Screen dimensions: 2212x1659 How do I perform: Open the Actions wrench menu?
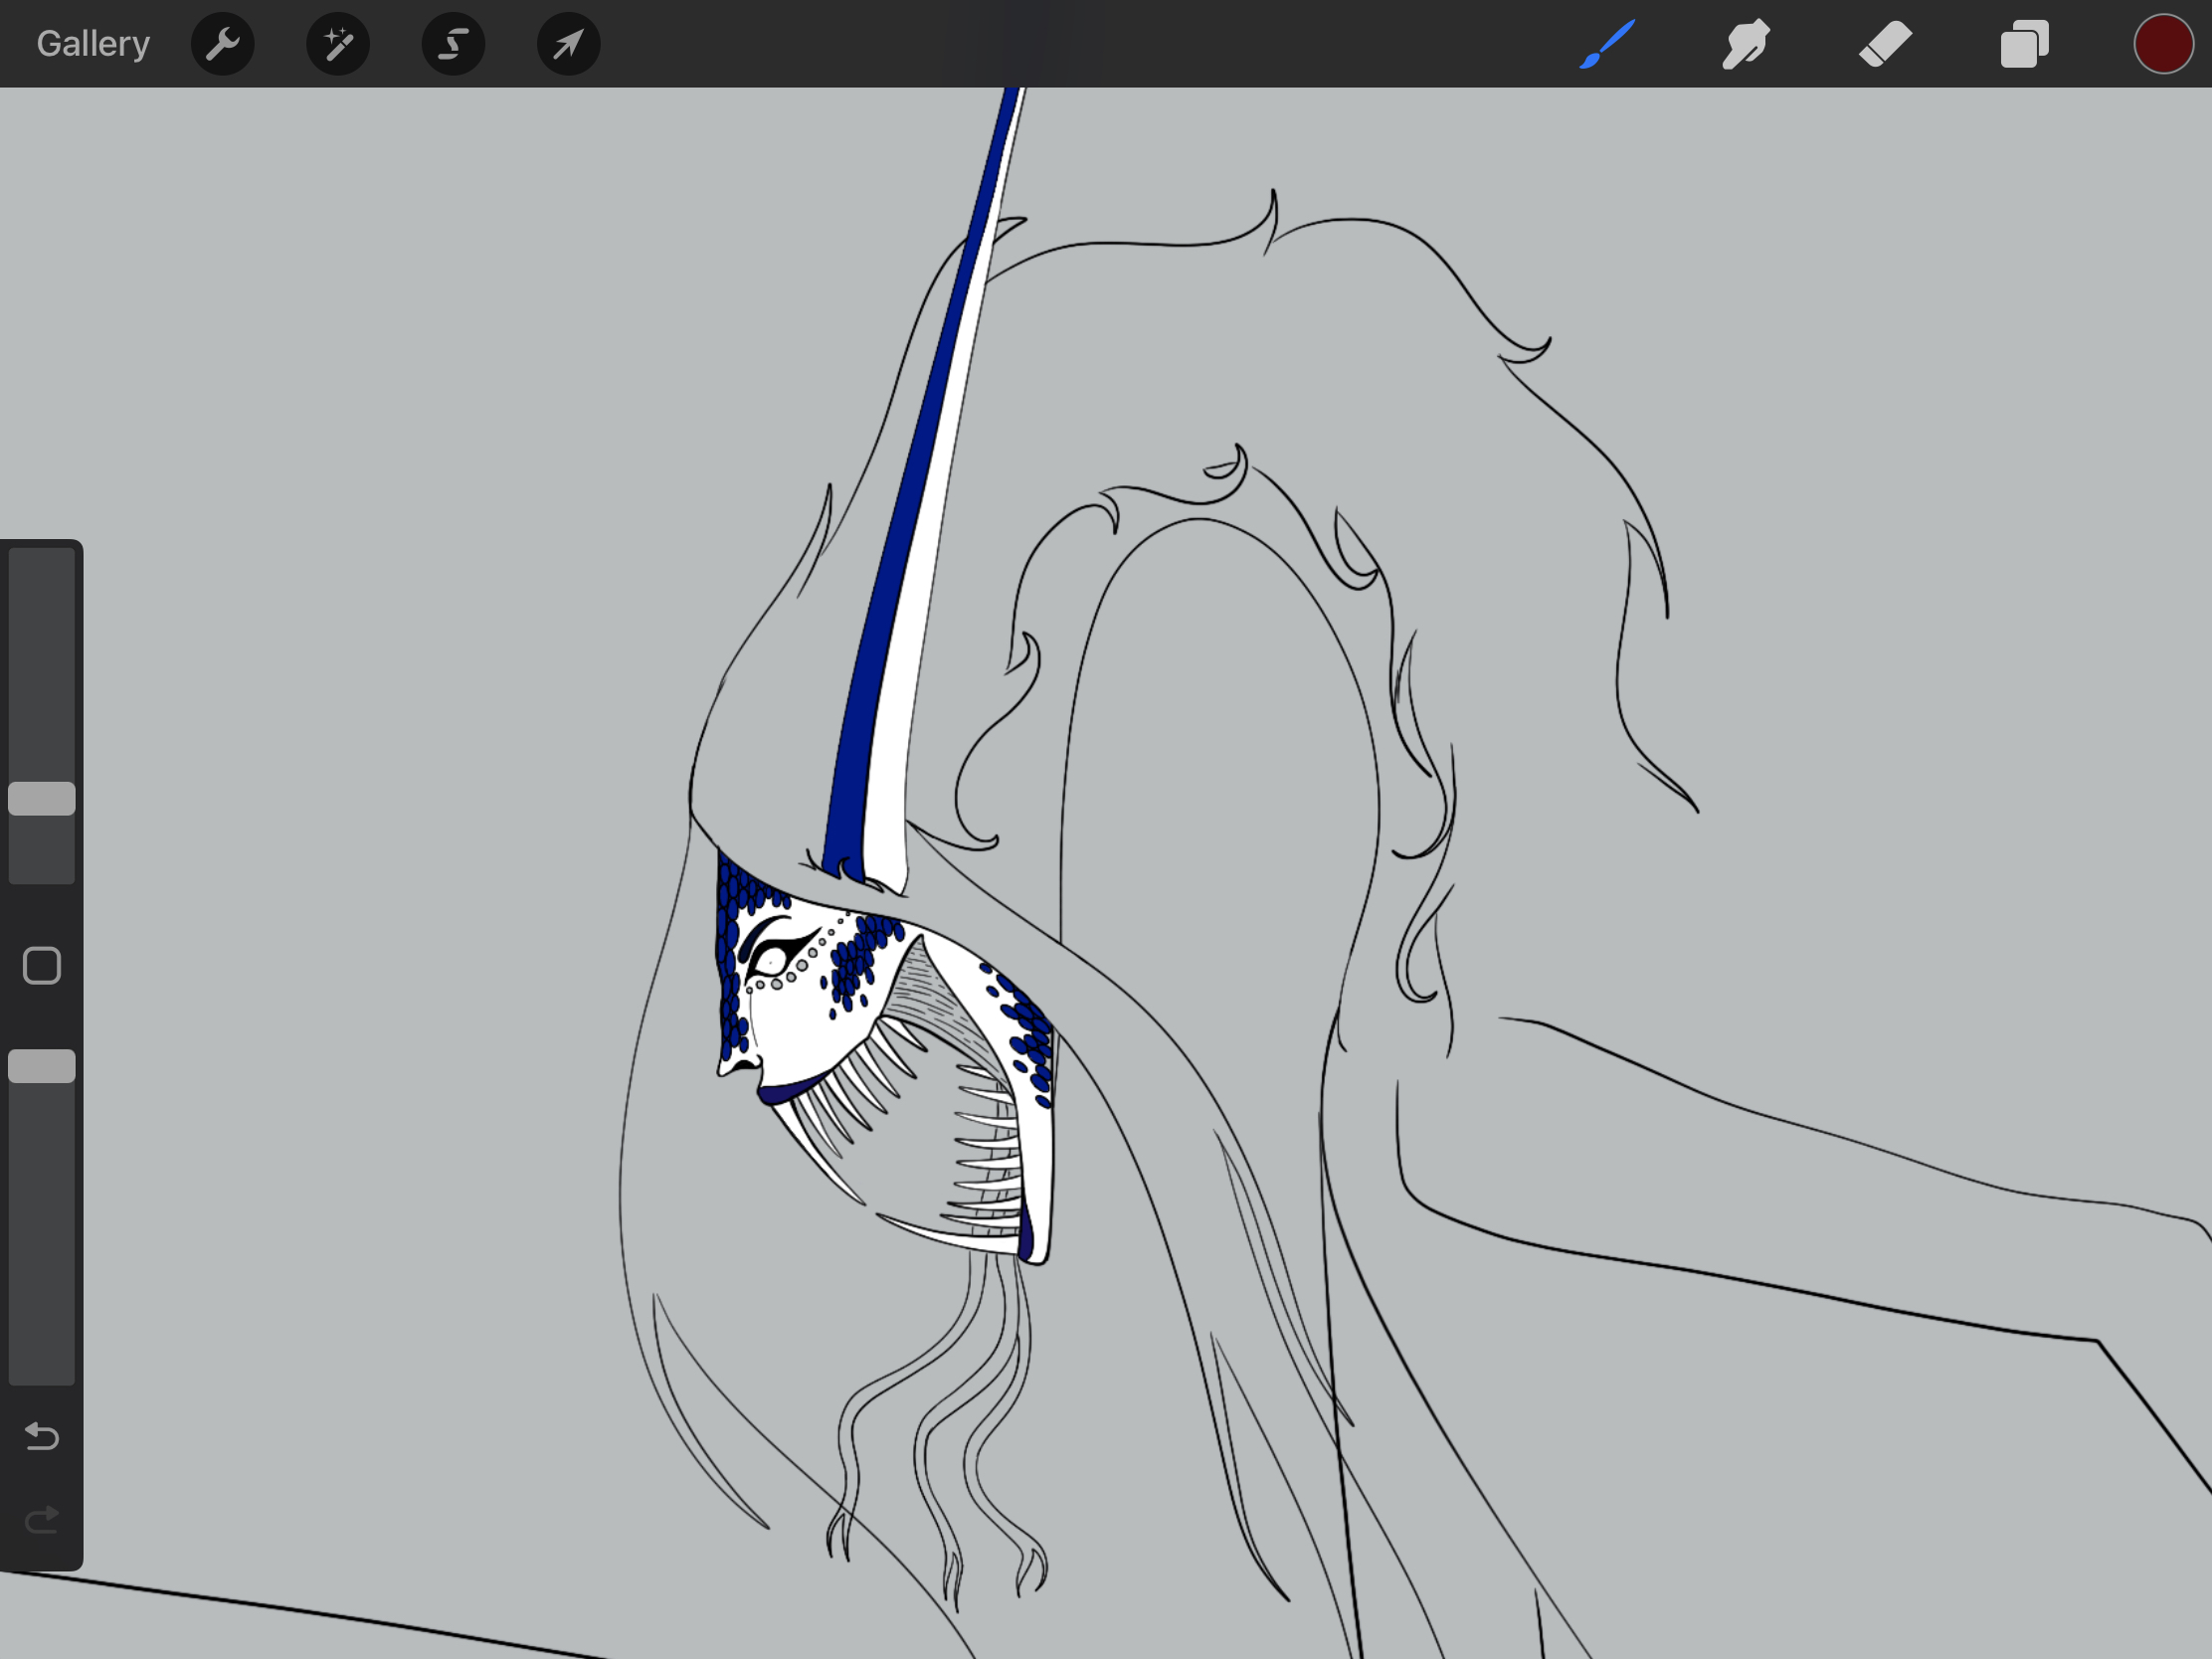click(222, 44)
